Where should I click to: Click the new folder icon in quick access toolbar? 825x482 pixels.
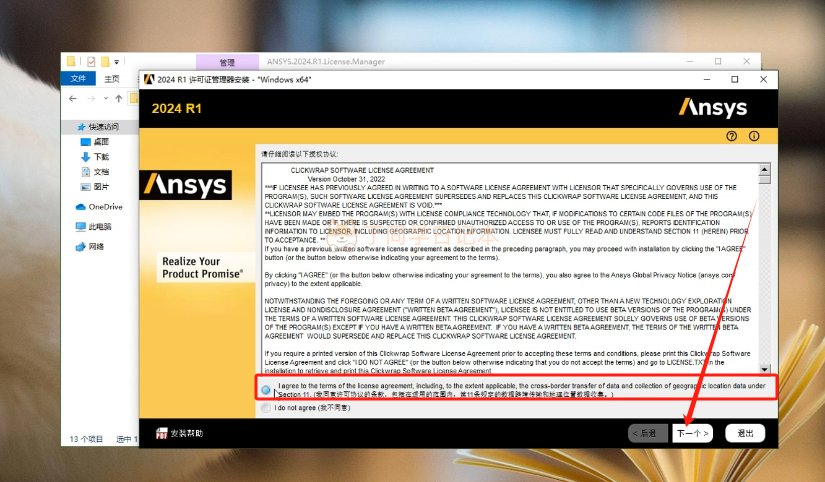pyautogui.click(x=105, y=62)
